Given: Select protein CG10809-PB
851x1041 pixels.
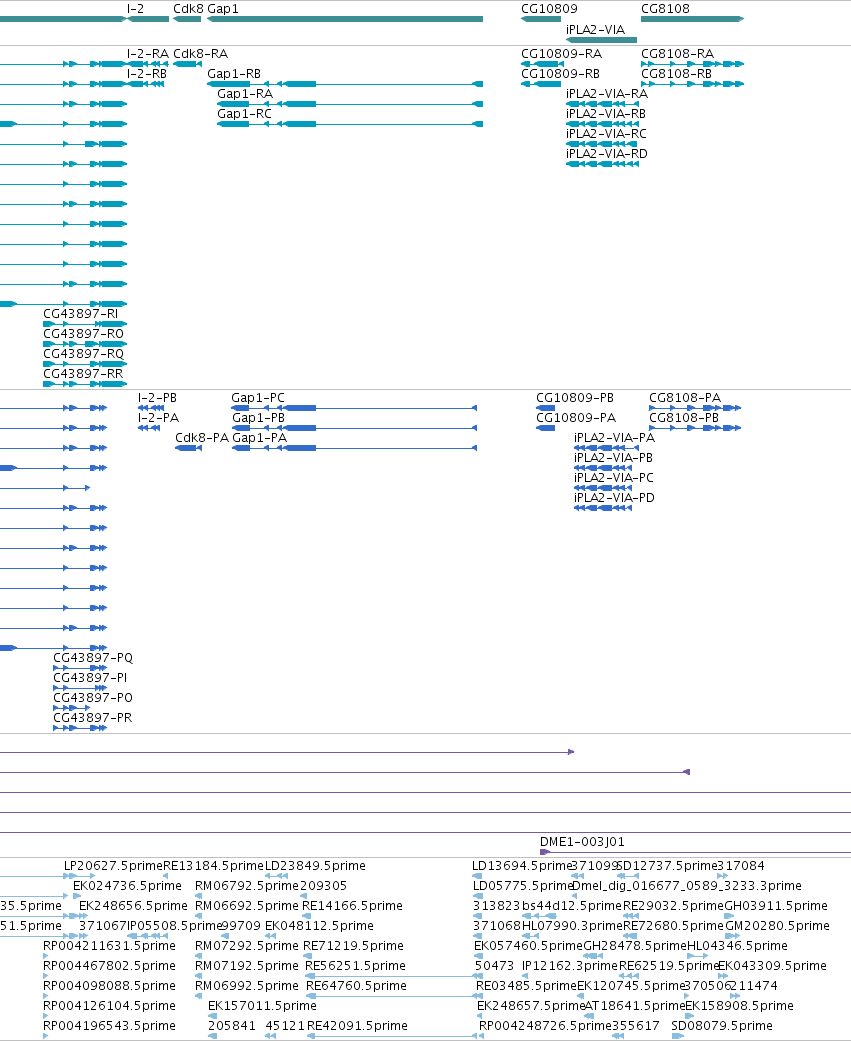Looking at the screenshot, I should coord(575,398).
